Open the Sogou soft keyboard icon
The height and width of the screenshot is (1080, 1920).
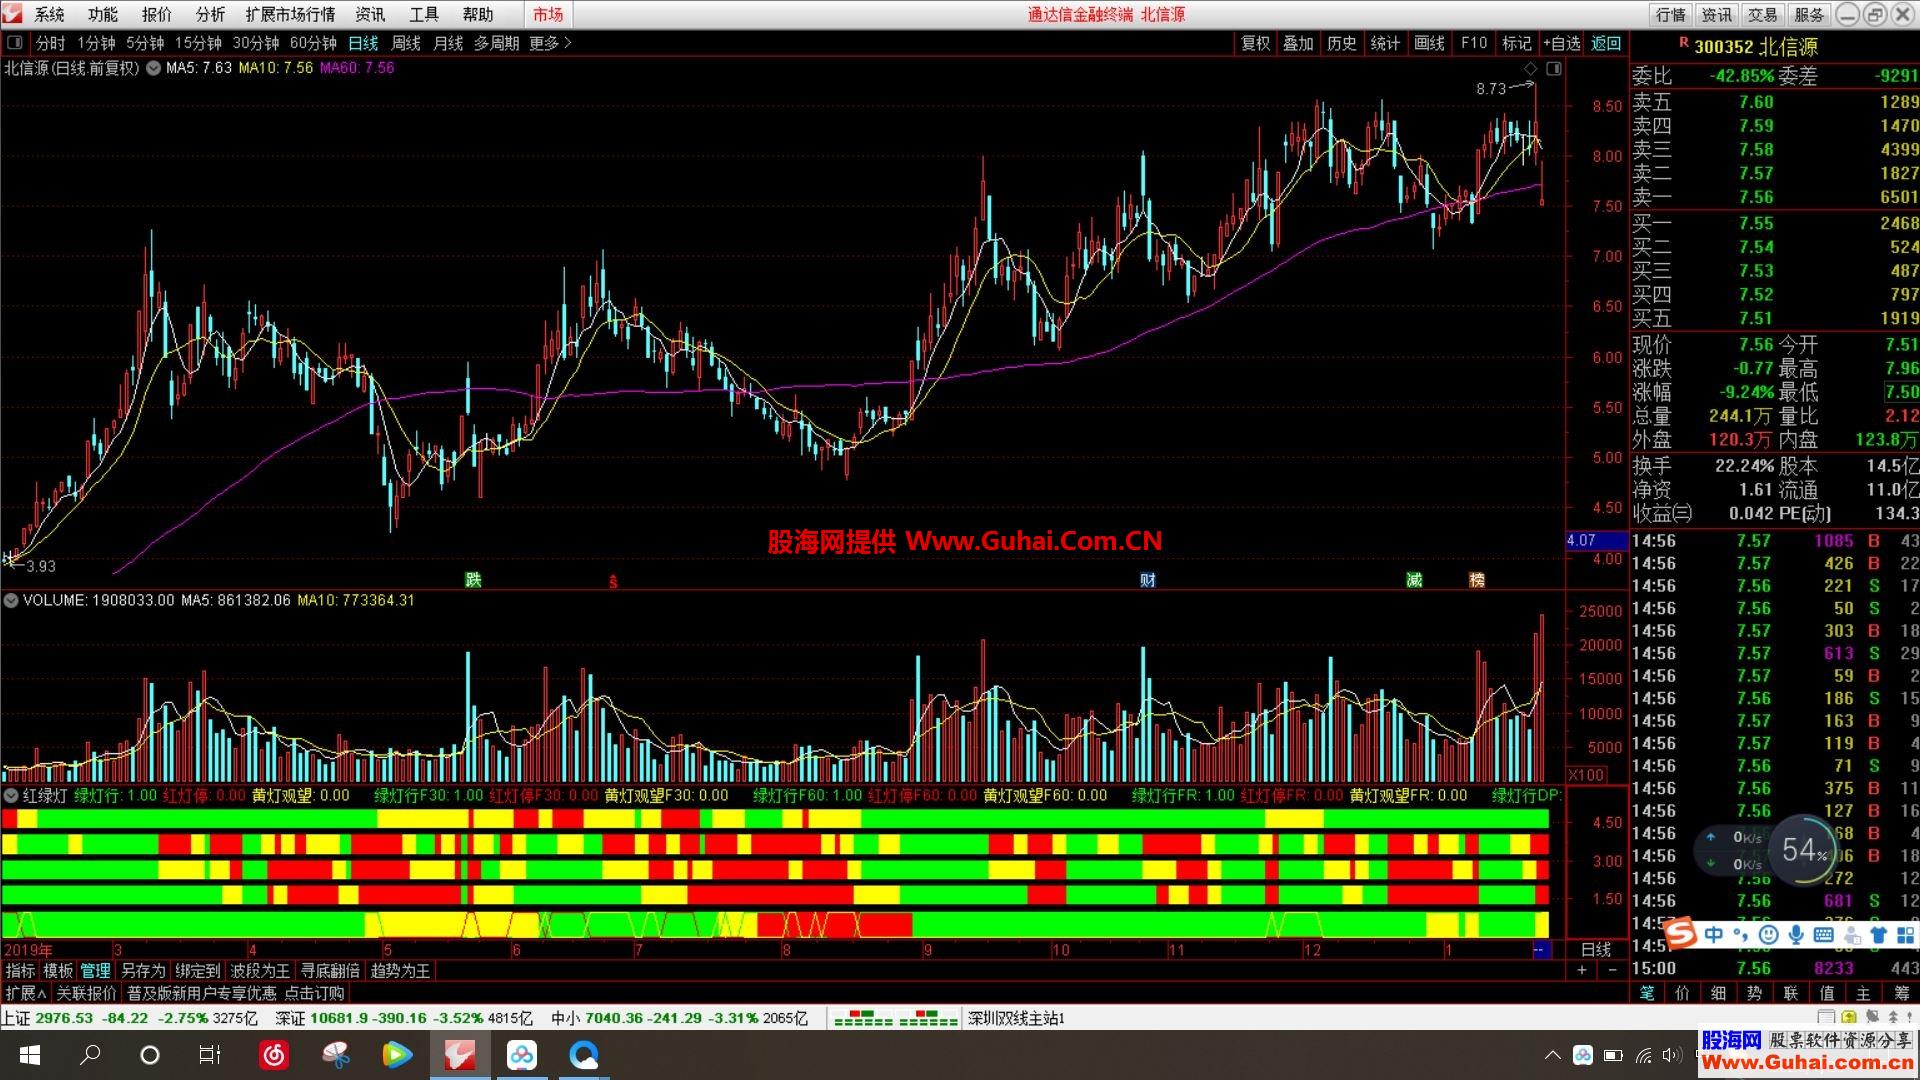pyautogui.click(x=1823, y=935)
